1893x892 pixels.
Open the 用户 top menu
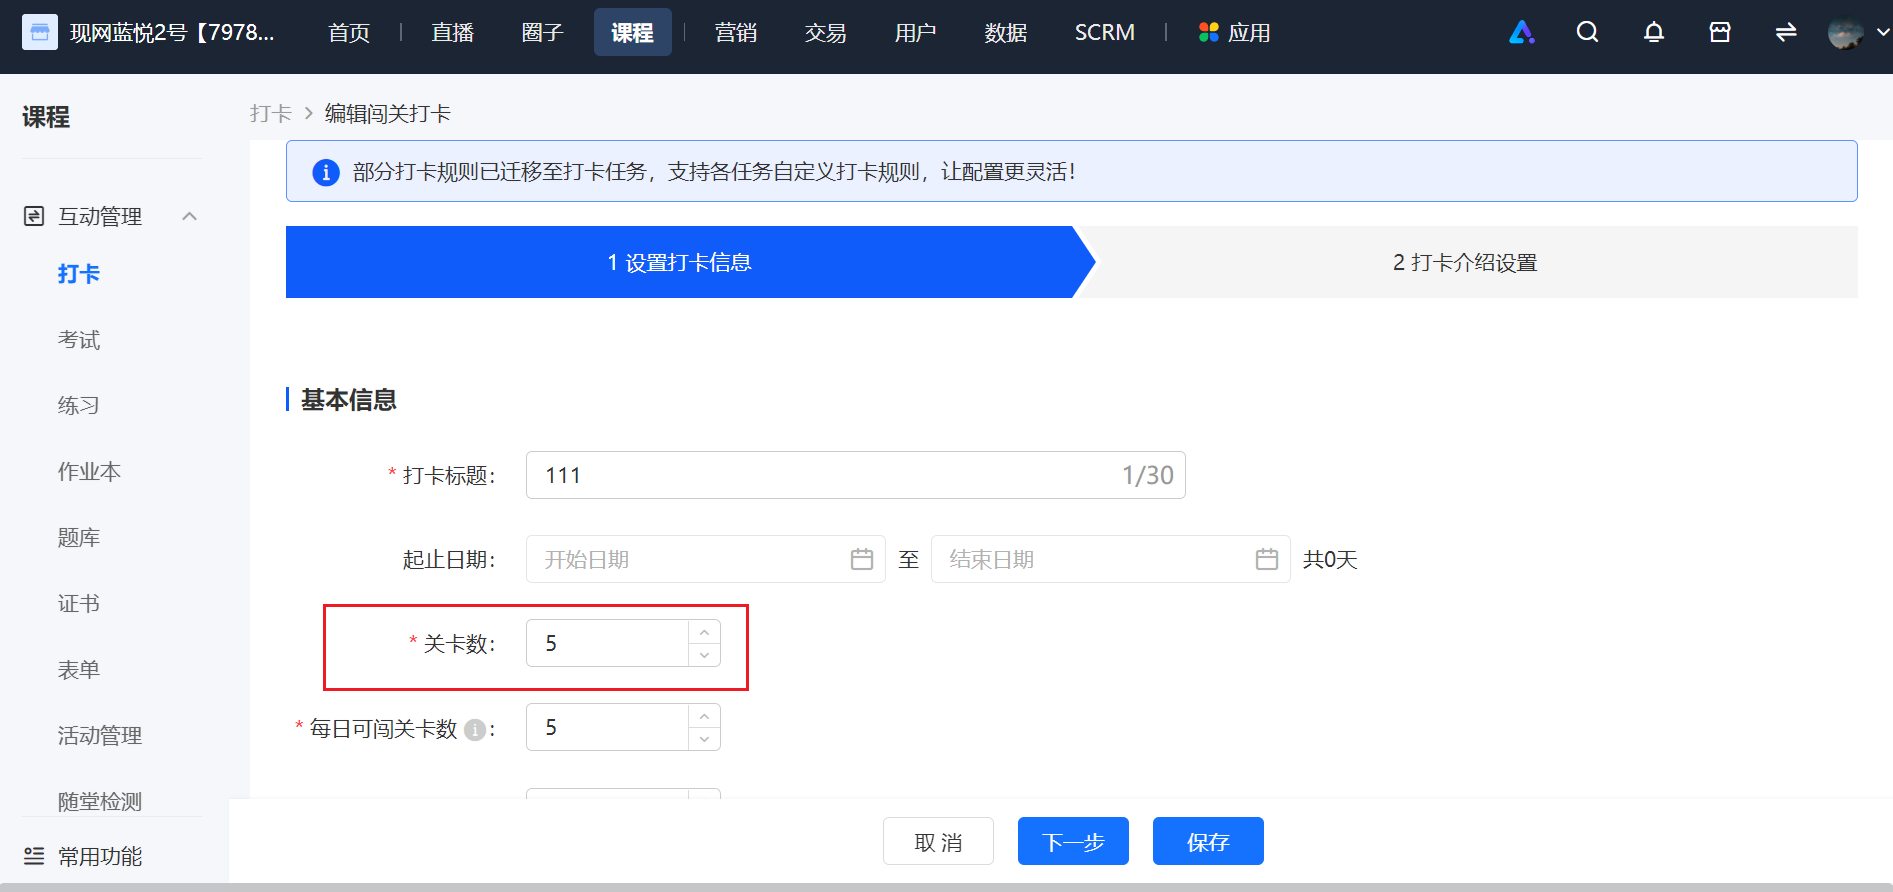coord(915,33)
